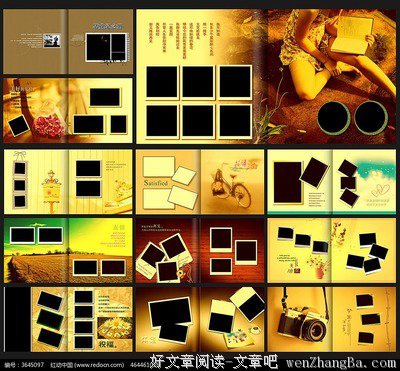Click the heart doodle on teal page

[380, 191]
